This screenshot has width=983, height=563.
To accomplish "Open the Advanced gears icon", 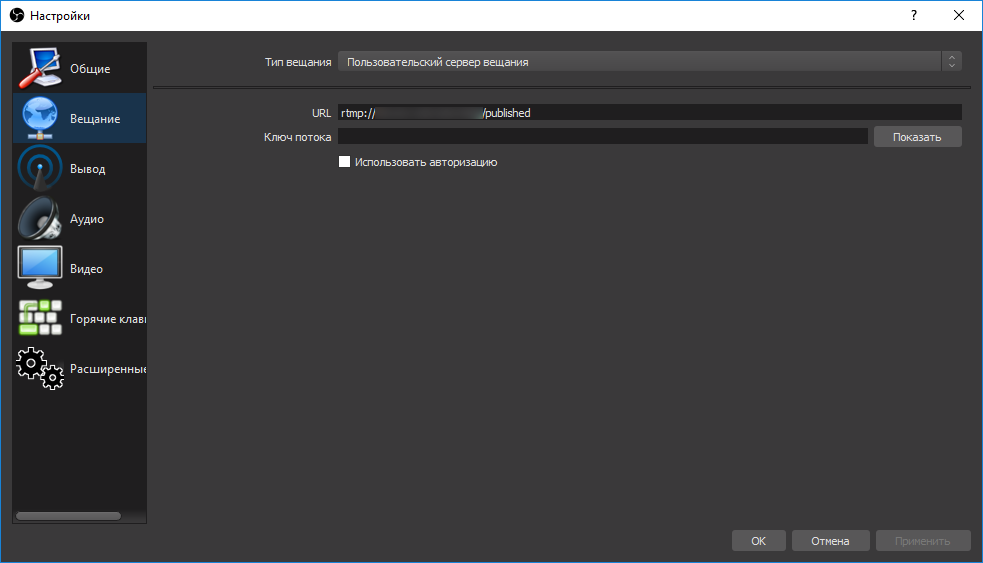I will tap(40, 368).
